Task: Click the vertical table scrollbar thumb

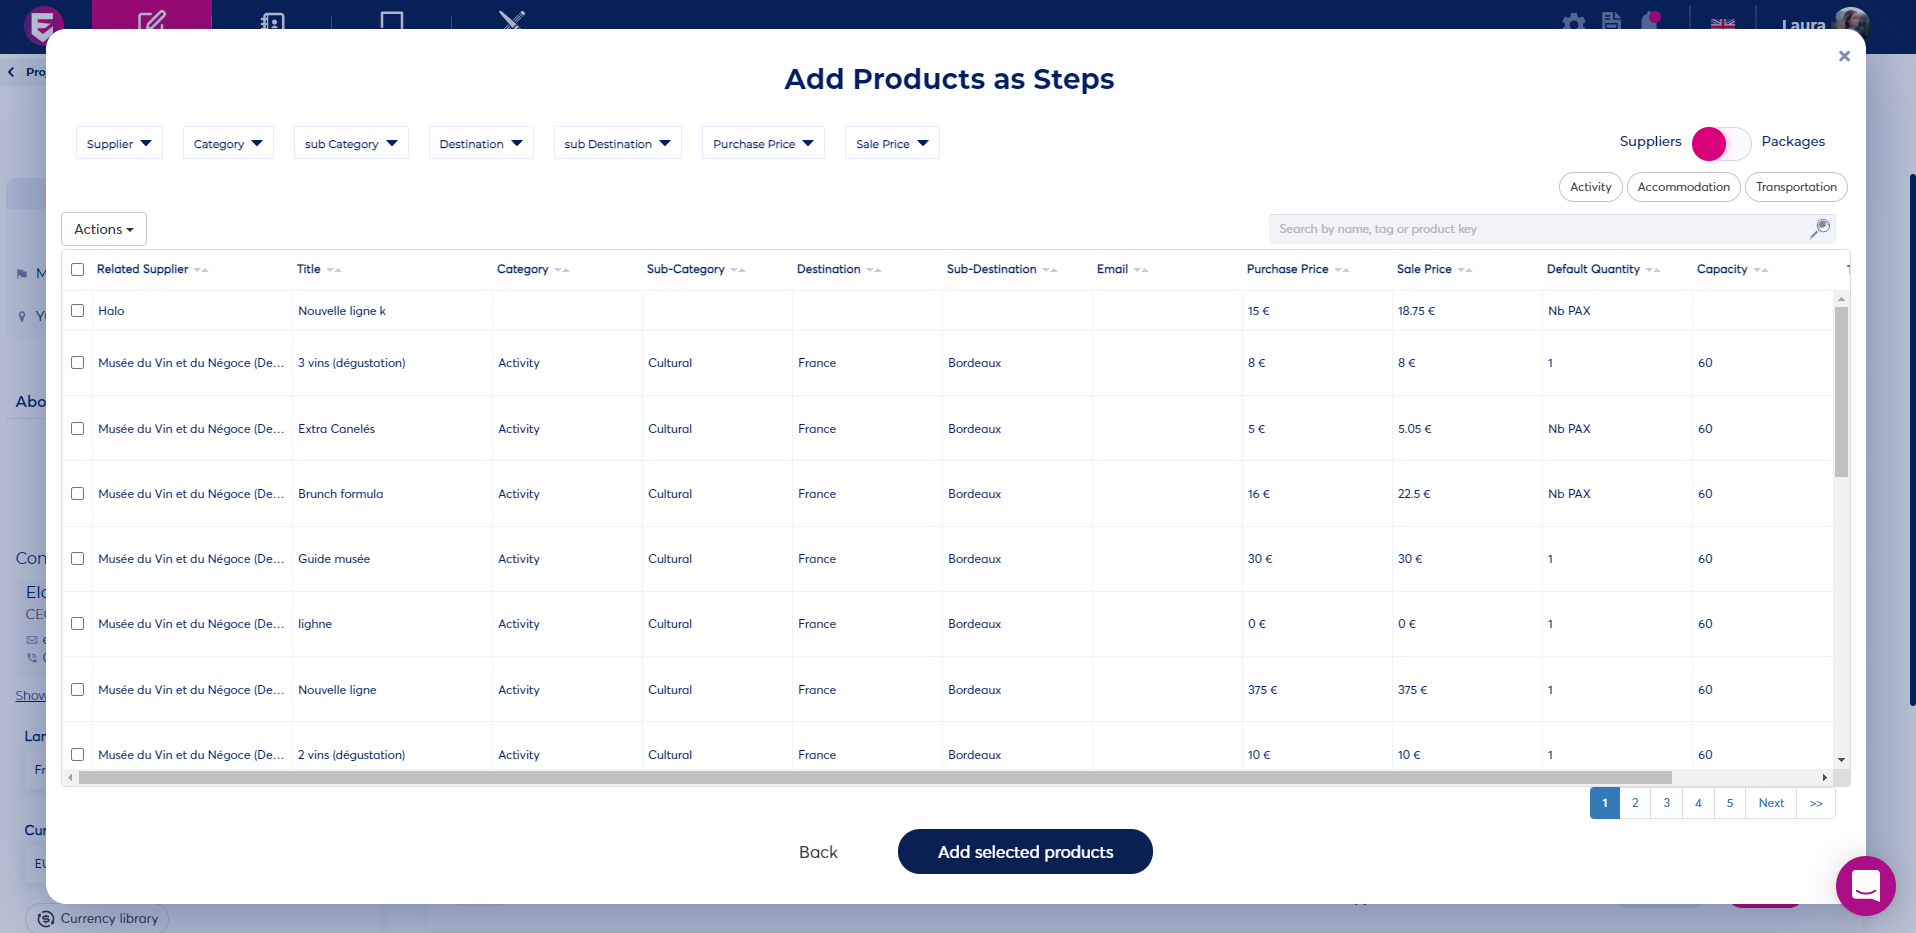Action: pos(1841,392)
